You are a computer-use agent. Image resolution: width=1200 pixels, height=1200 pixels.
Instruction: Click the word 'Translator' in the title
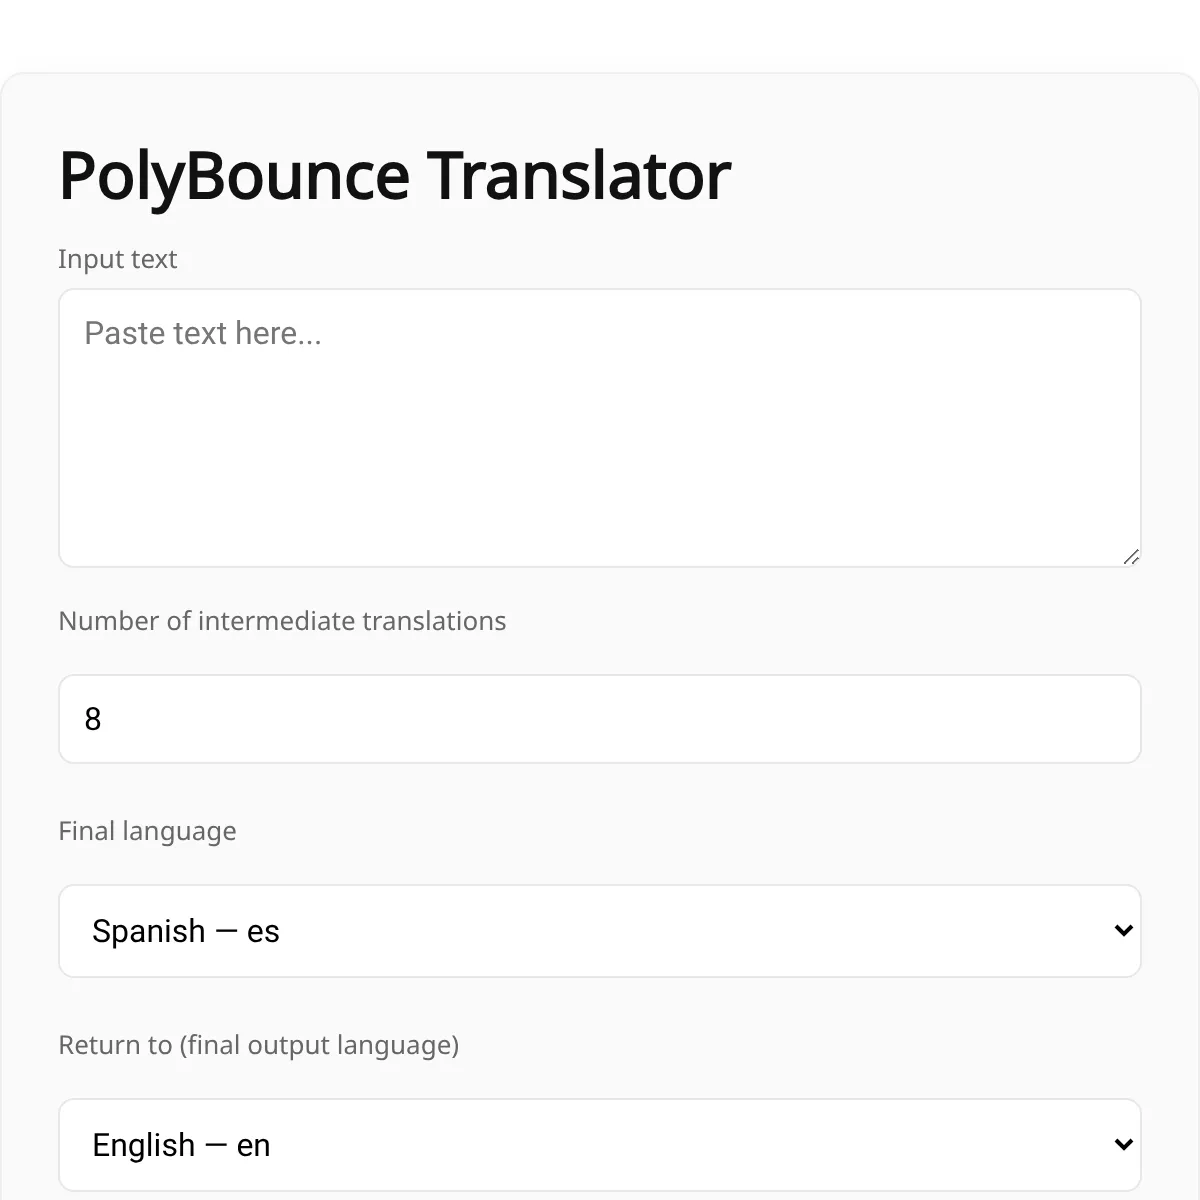[x=580, y=176]
